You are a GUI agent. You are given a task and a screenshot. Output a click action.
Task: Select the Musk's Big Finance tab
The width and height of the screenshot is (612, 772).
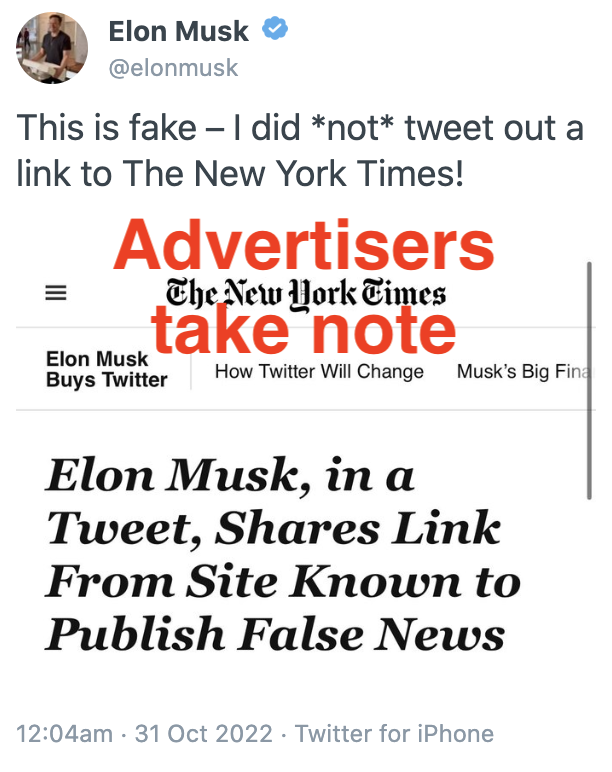tap(523, 371)
